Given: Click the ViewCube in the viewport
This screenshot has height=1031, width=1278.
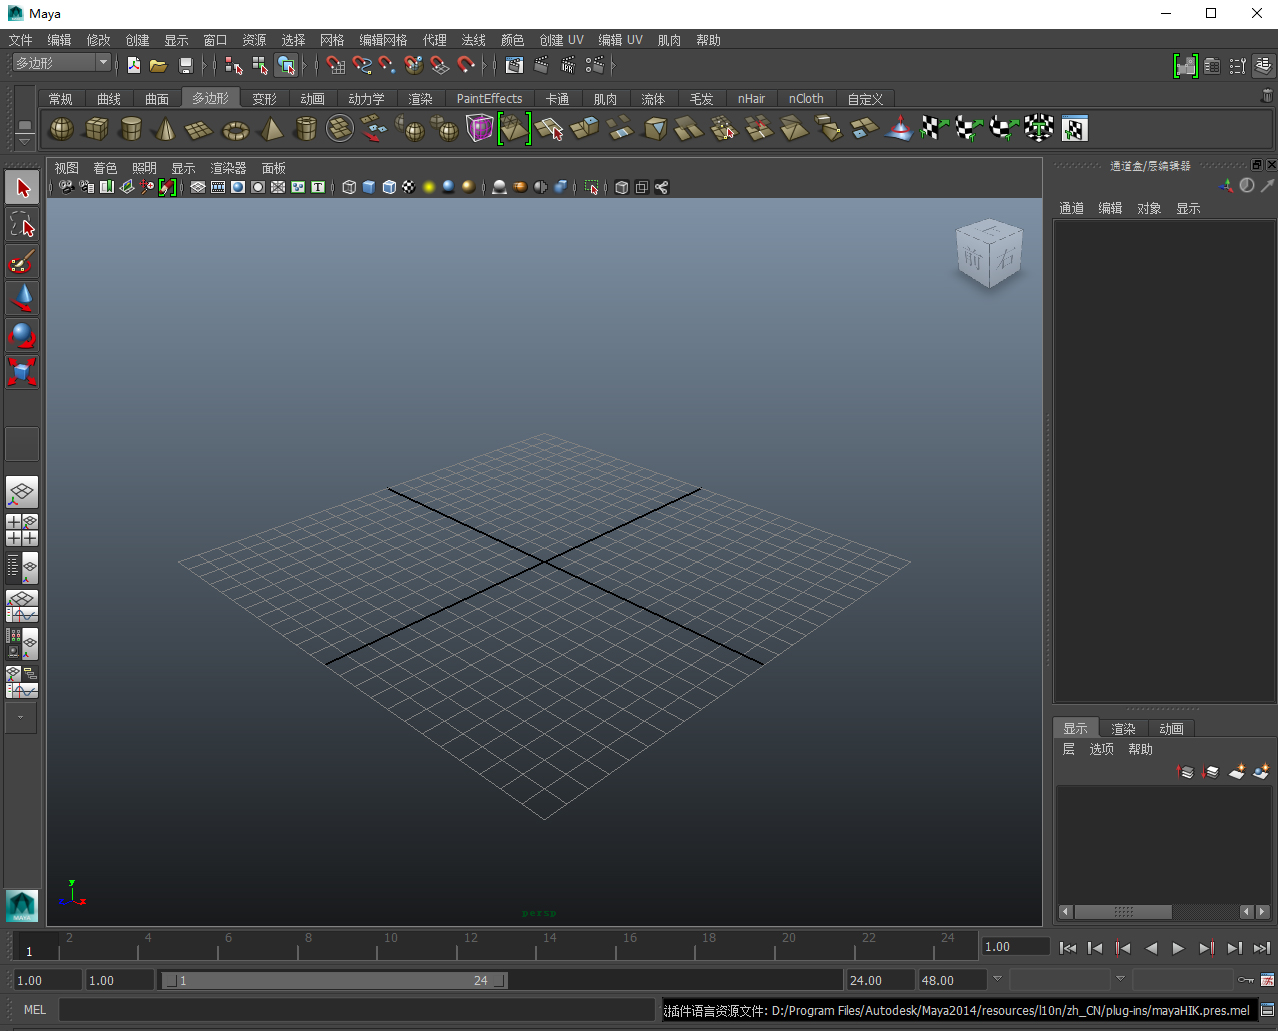Looking at the screenshot, I should coord(989,255).
